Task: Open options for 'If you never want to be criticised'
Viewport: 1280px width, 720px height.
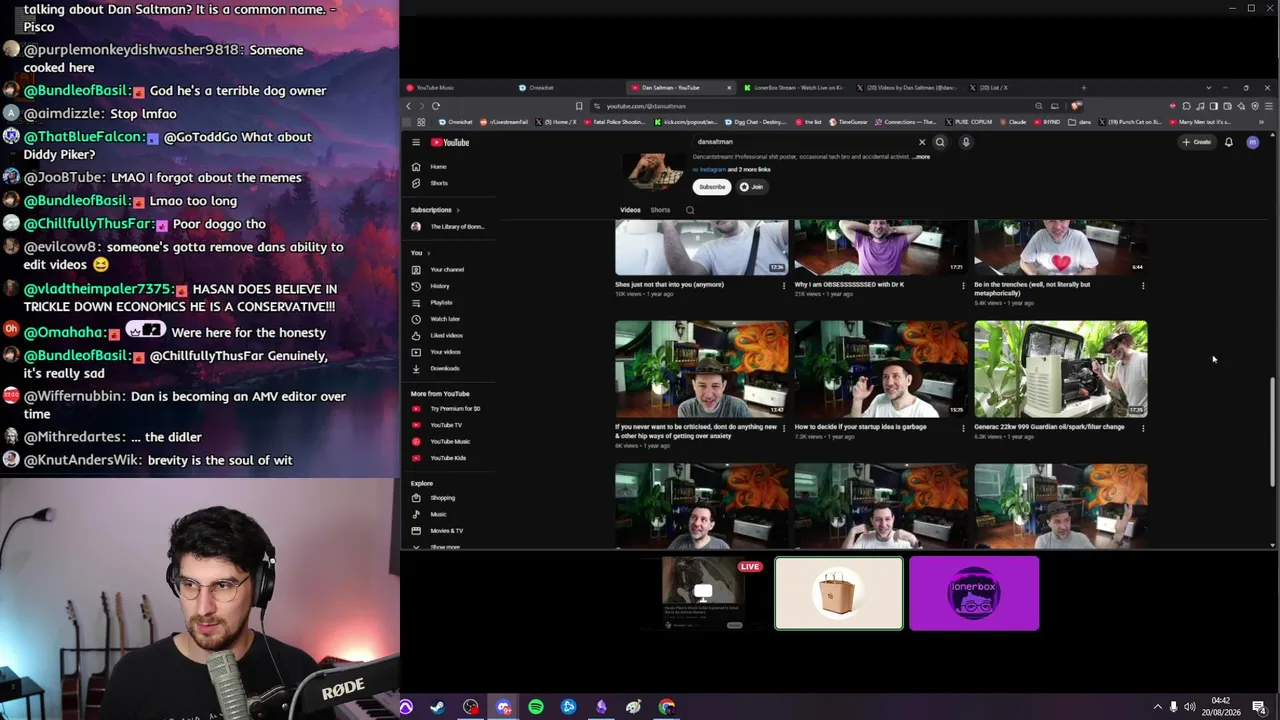Action: (783, 428)
